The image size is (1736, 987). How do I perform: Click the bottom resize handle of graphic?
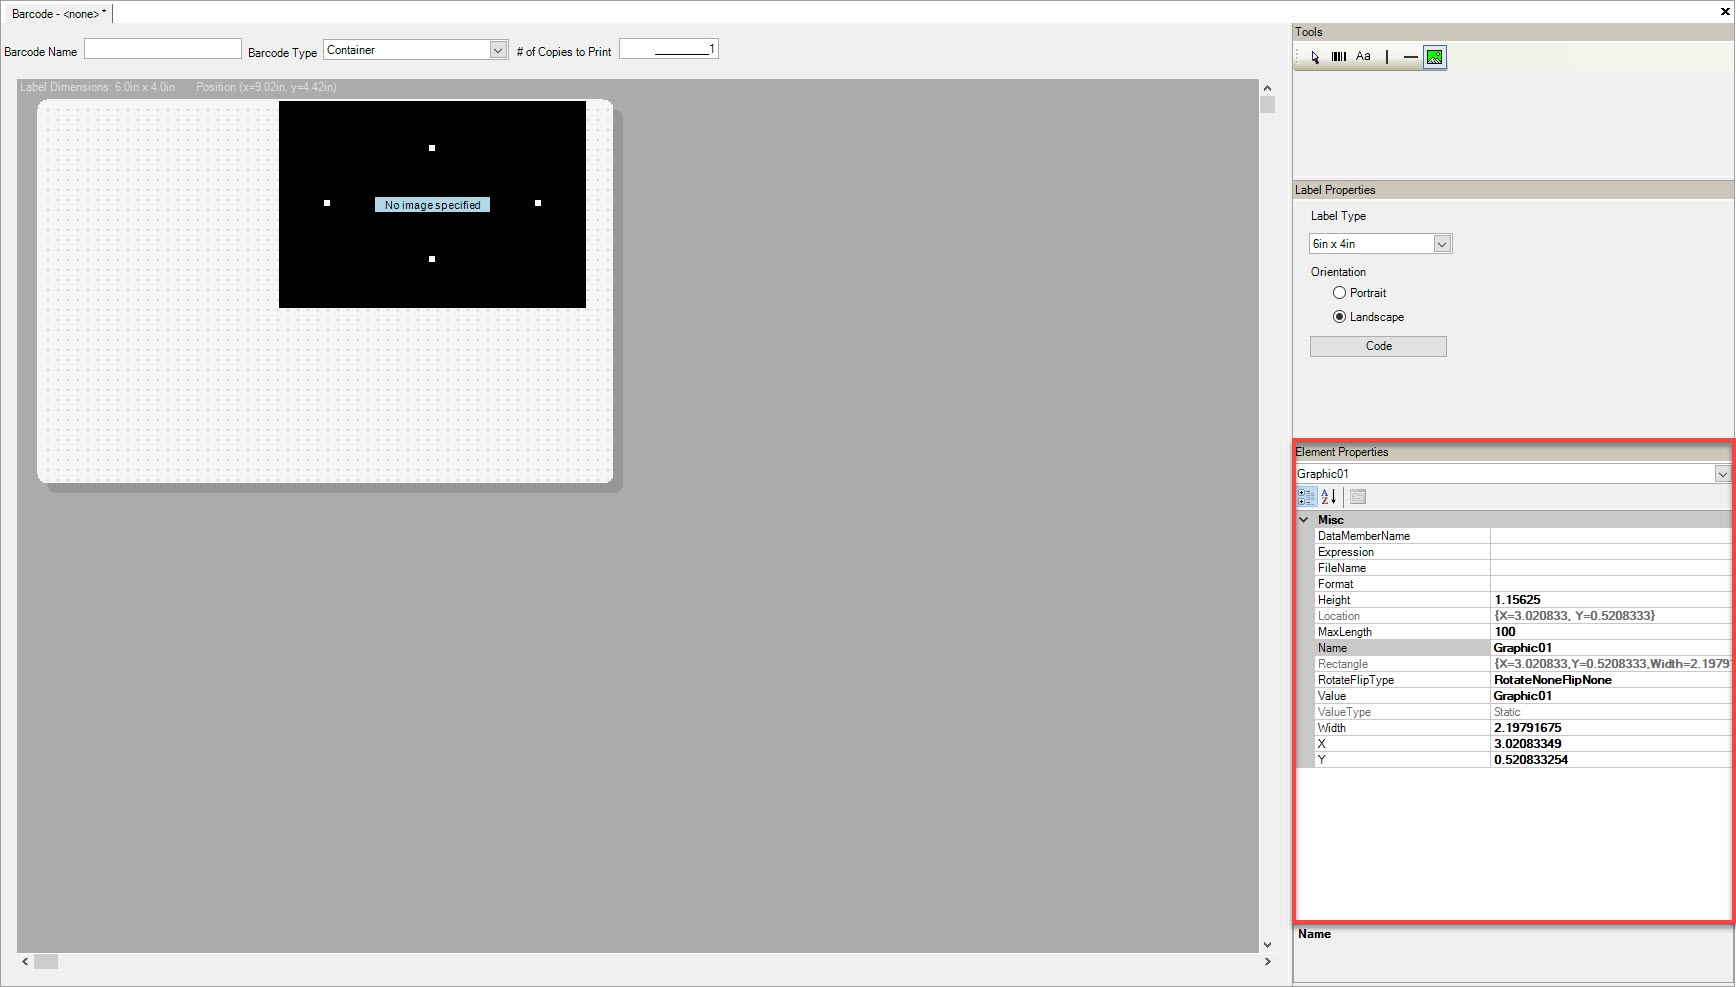(x=432, y=259)
